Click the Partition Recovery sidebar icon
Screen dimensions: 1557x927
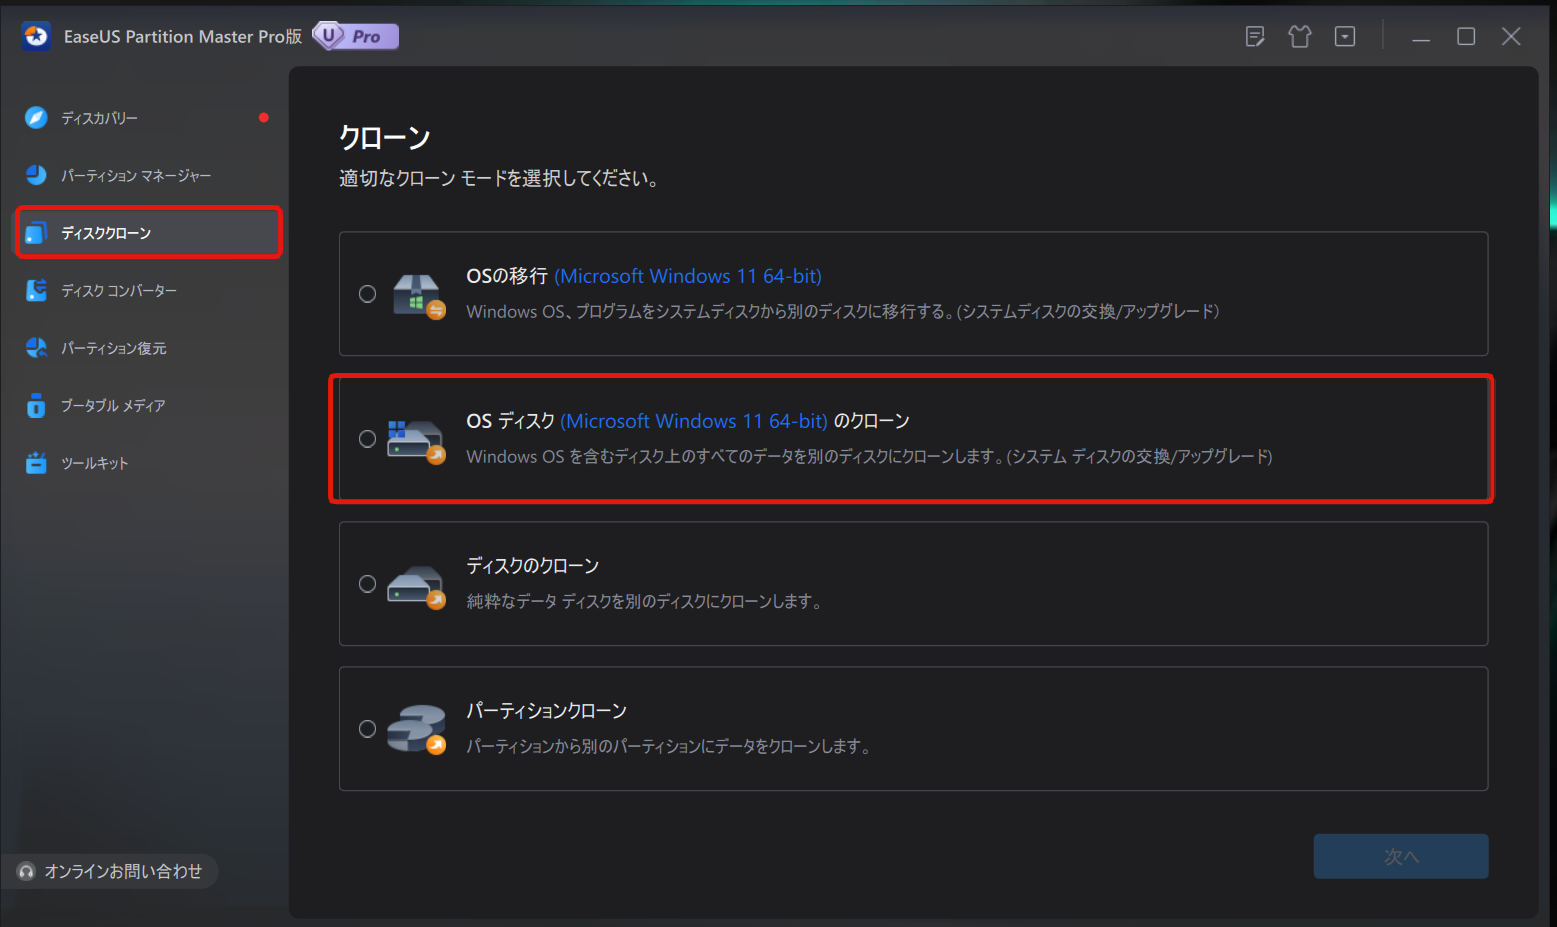pos(36,348)
